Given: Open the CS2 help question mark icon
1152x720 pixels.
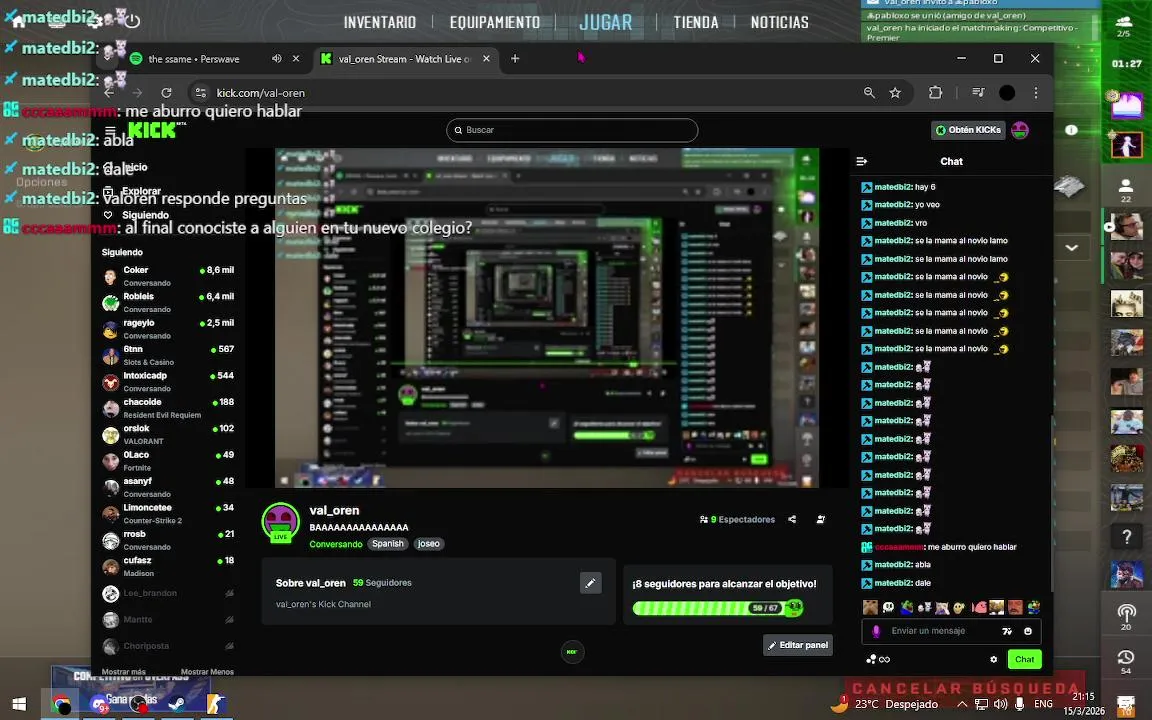Looking at the screenshot, I should pyautogui.click(x=1126, y=537).
